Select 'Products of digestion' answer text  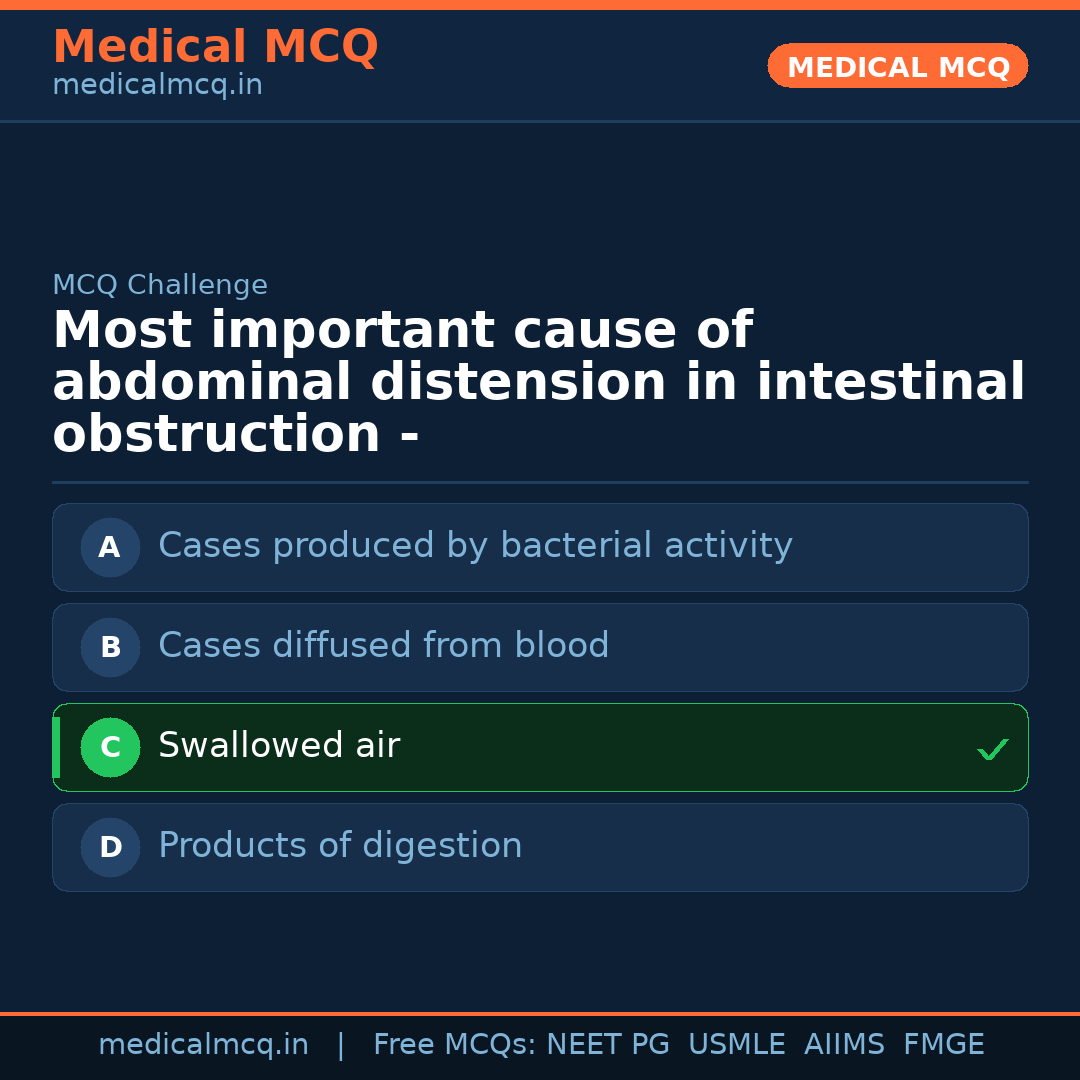click(340, 846)
